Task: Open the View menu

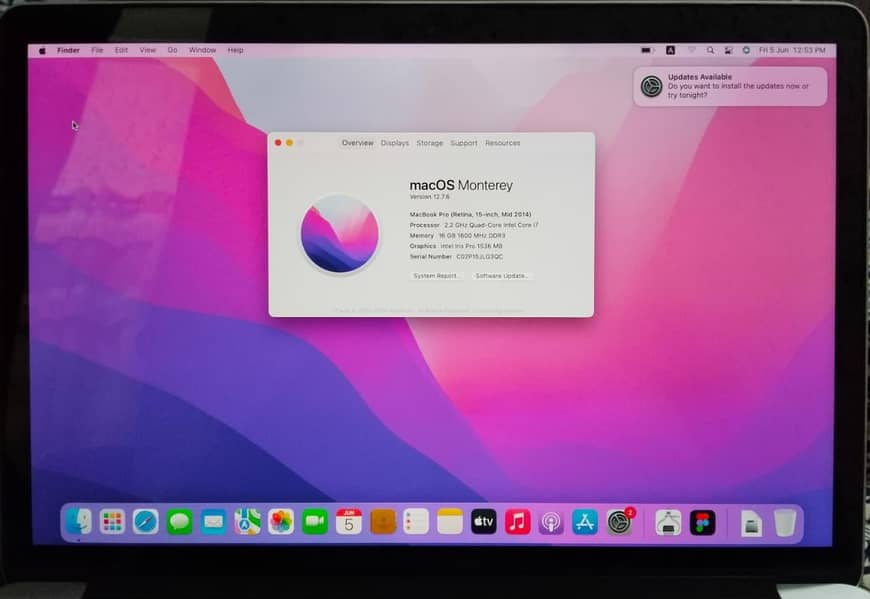Action: (x=148, y=50)
